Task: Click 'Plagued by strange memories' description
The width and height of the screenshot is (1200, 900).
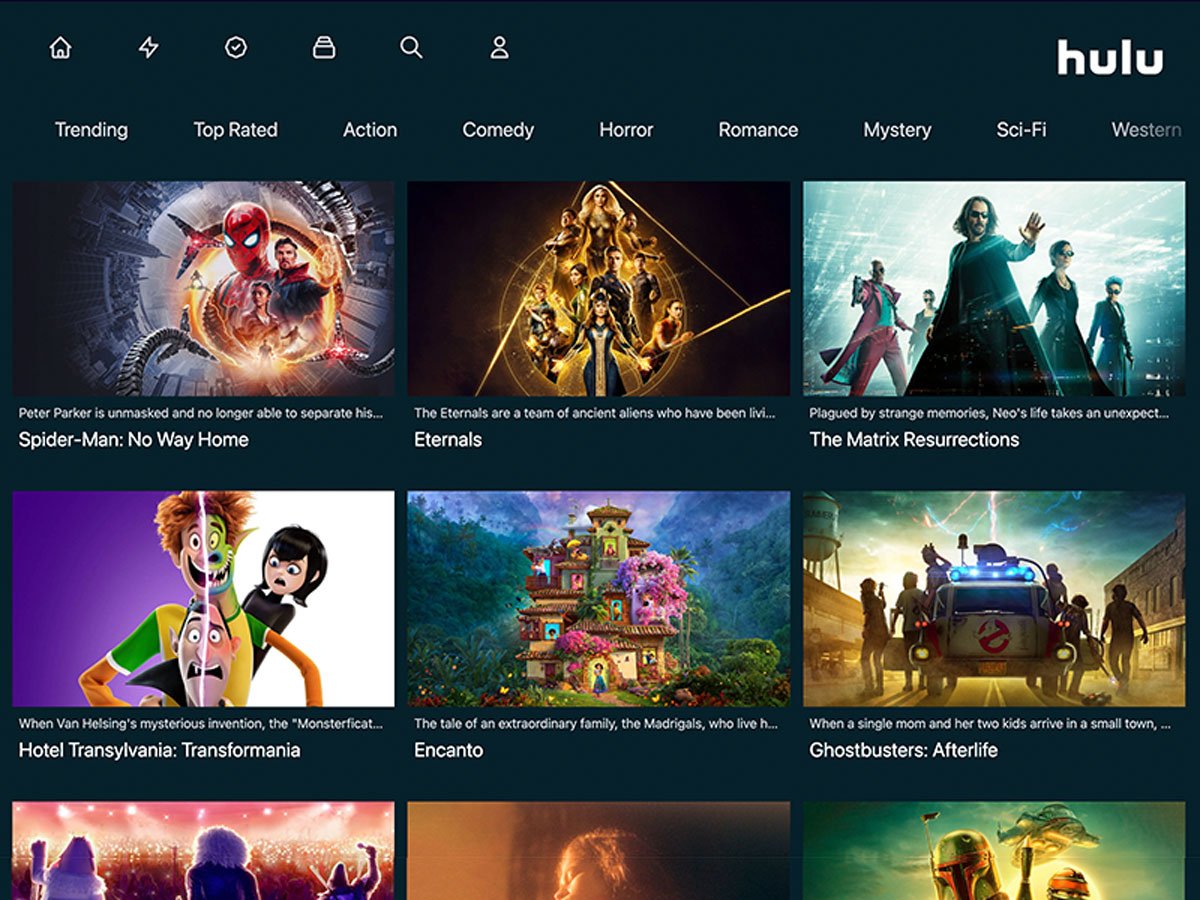Action: coord(989,413)
